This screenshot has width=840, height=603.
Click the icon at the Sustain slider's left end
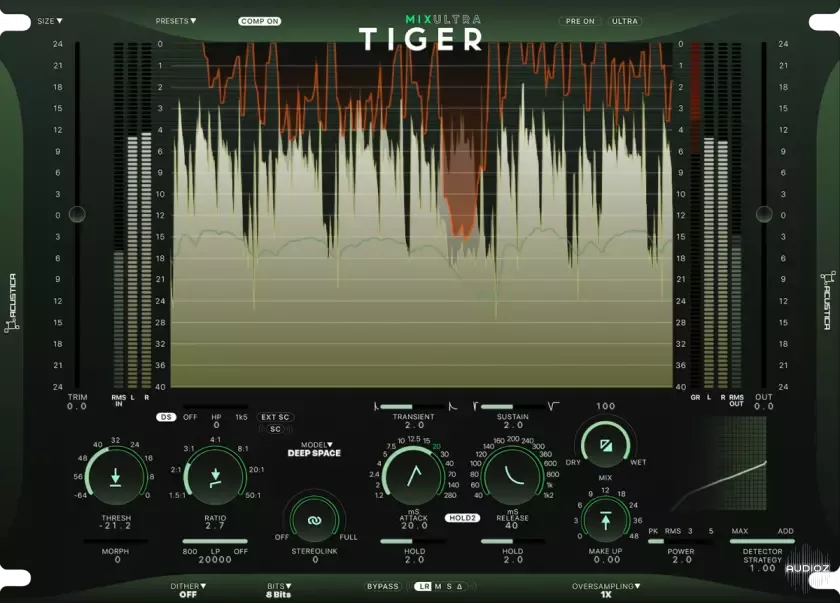tap(475, 406)
